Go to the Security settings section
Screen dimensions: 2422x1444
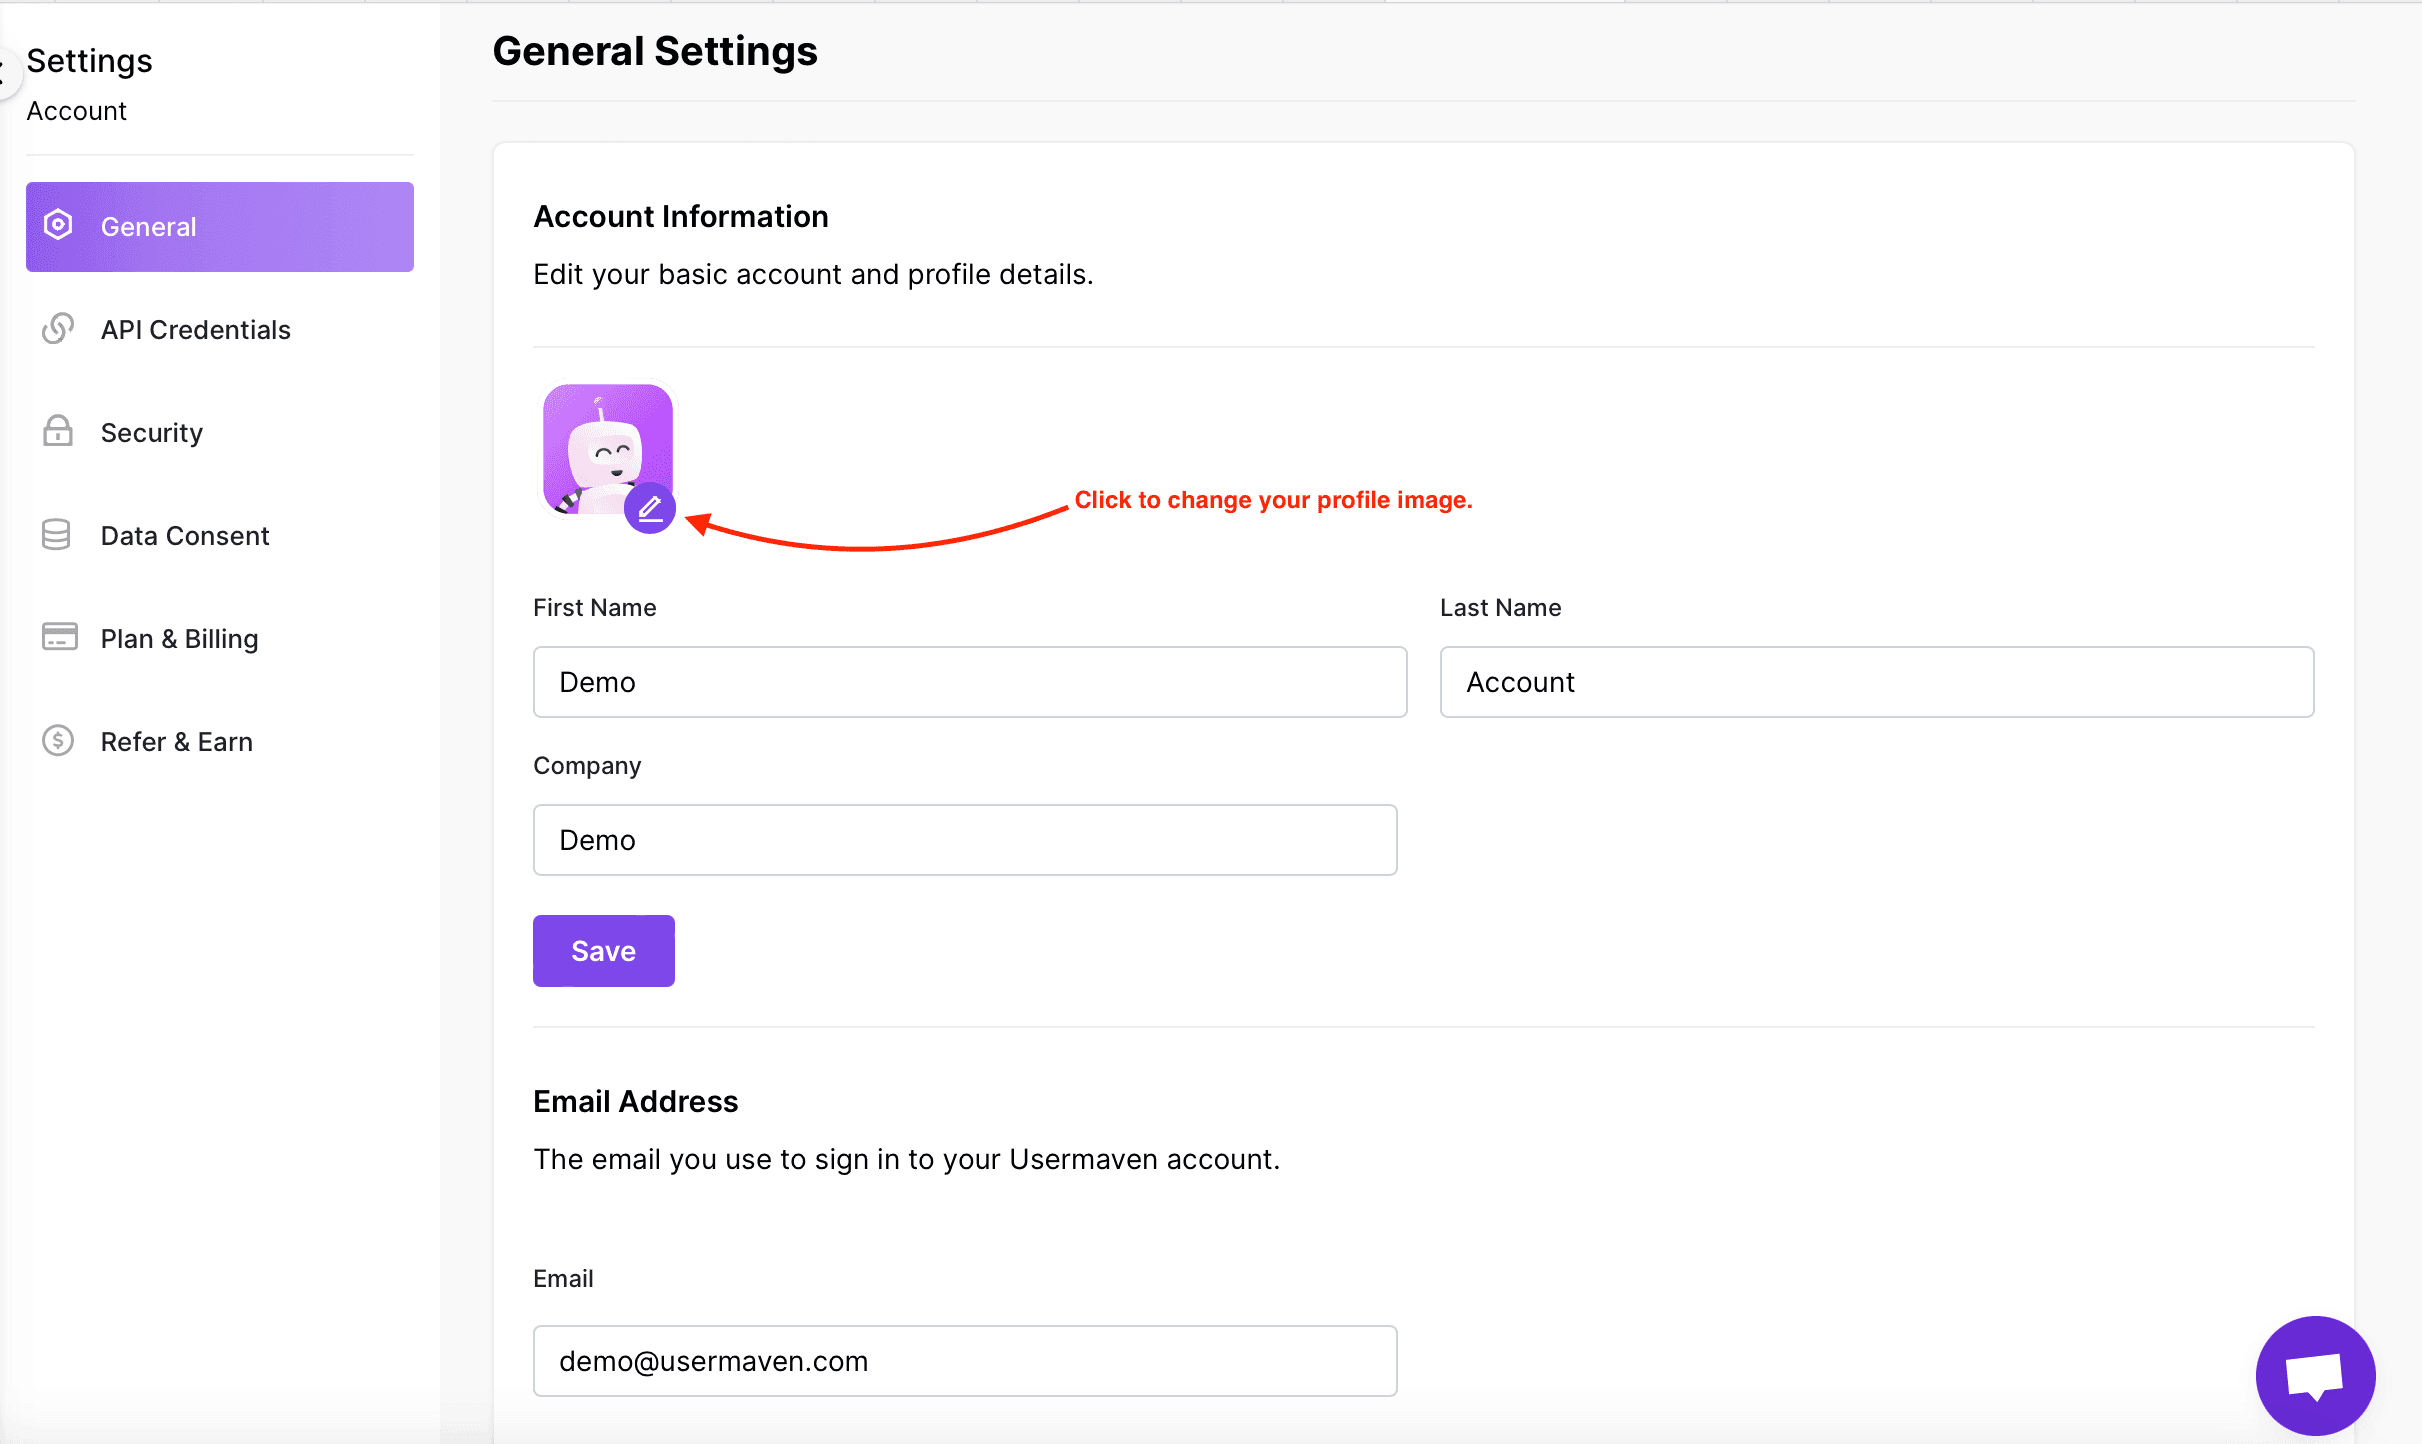(x=152, y=433)
